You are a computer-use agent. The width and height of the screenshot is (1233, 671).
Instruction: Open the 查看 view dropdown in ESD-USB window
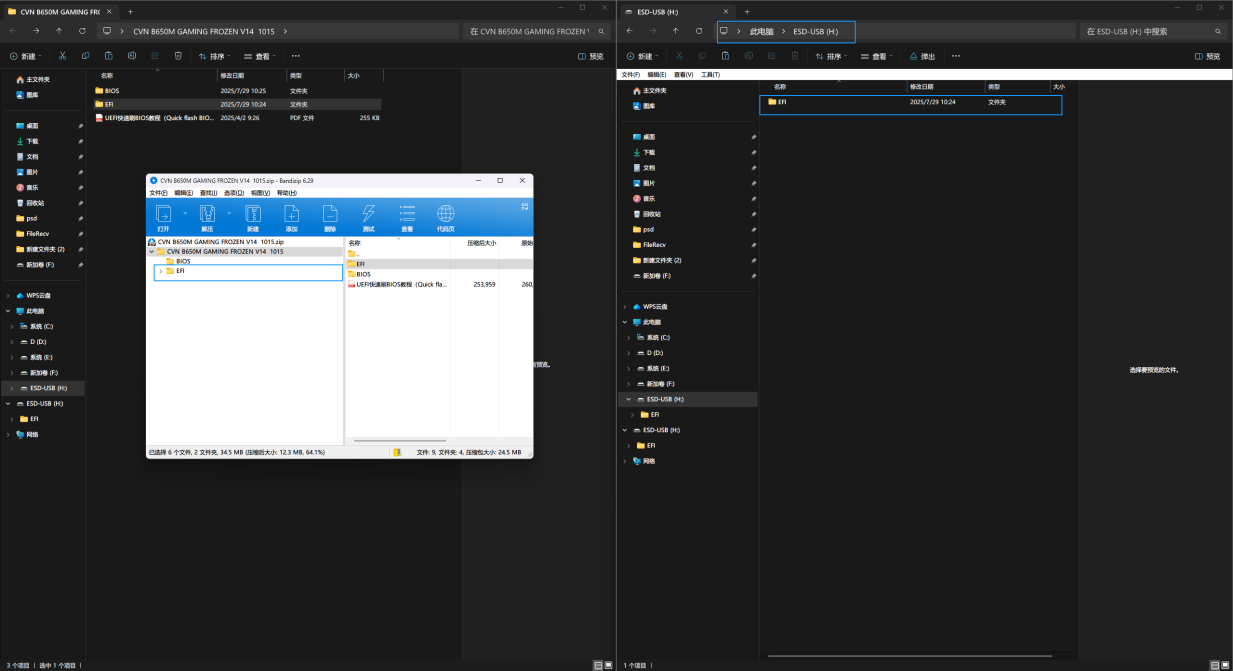pyautogui.click(x=878, y=56)
